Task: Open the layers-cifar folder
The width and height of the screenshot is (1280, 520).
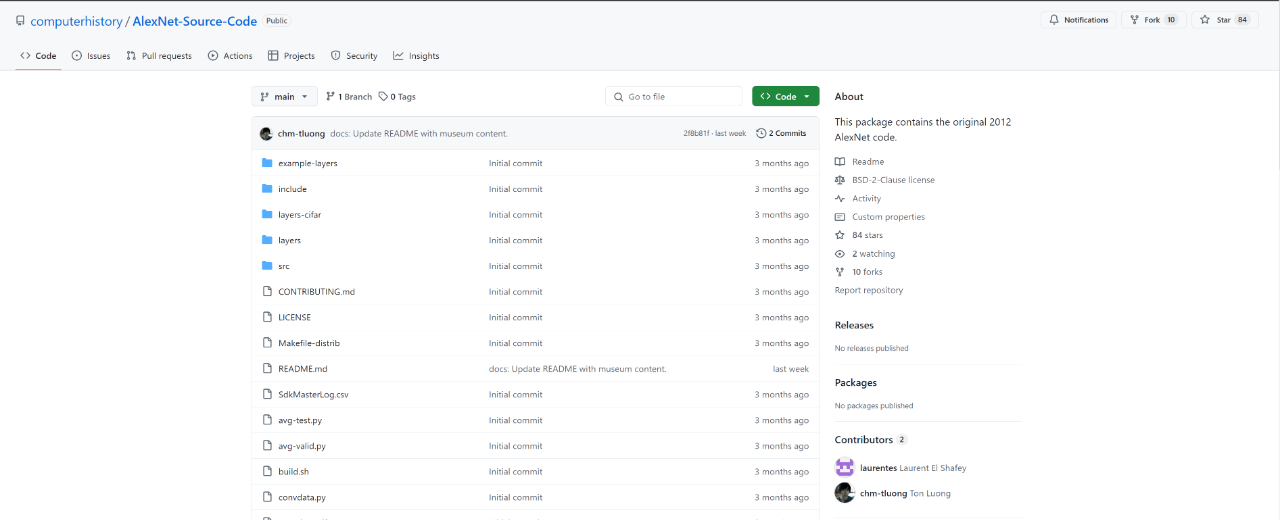Action: tap(300, 215)
